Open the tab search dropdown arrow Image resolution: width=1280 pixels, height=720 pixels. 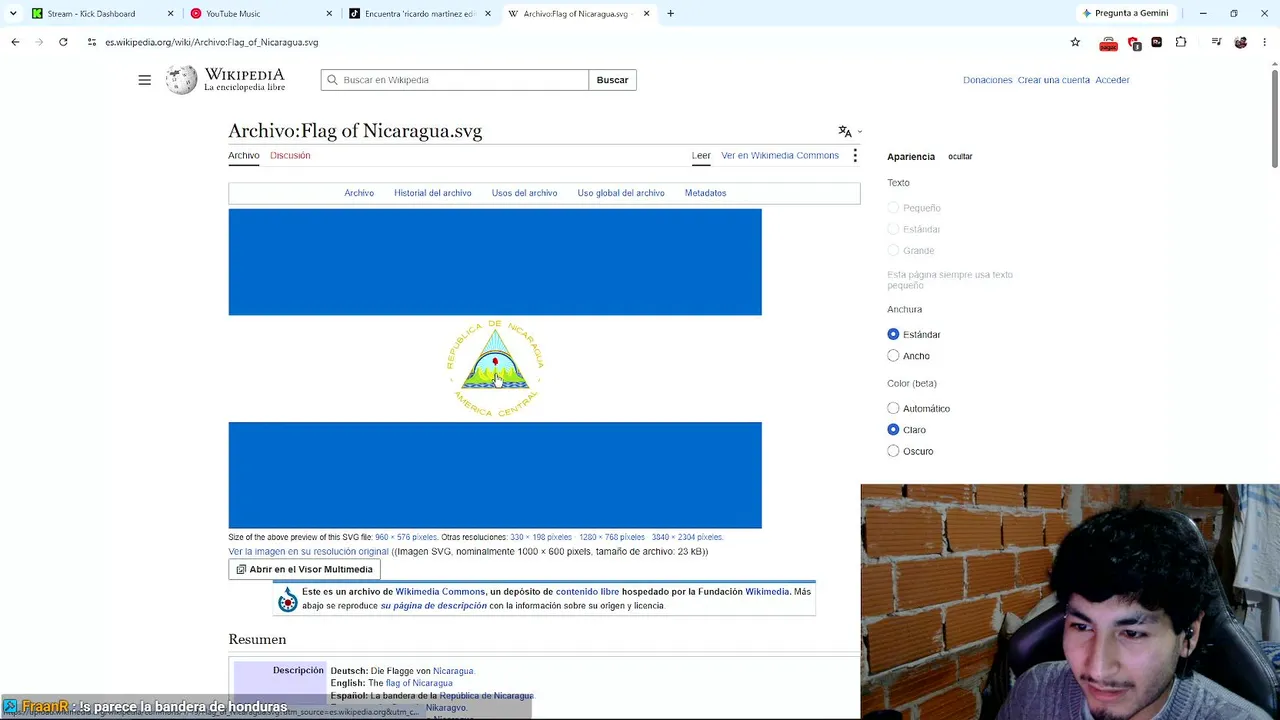click(13, 13)
